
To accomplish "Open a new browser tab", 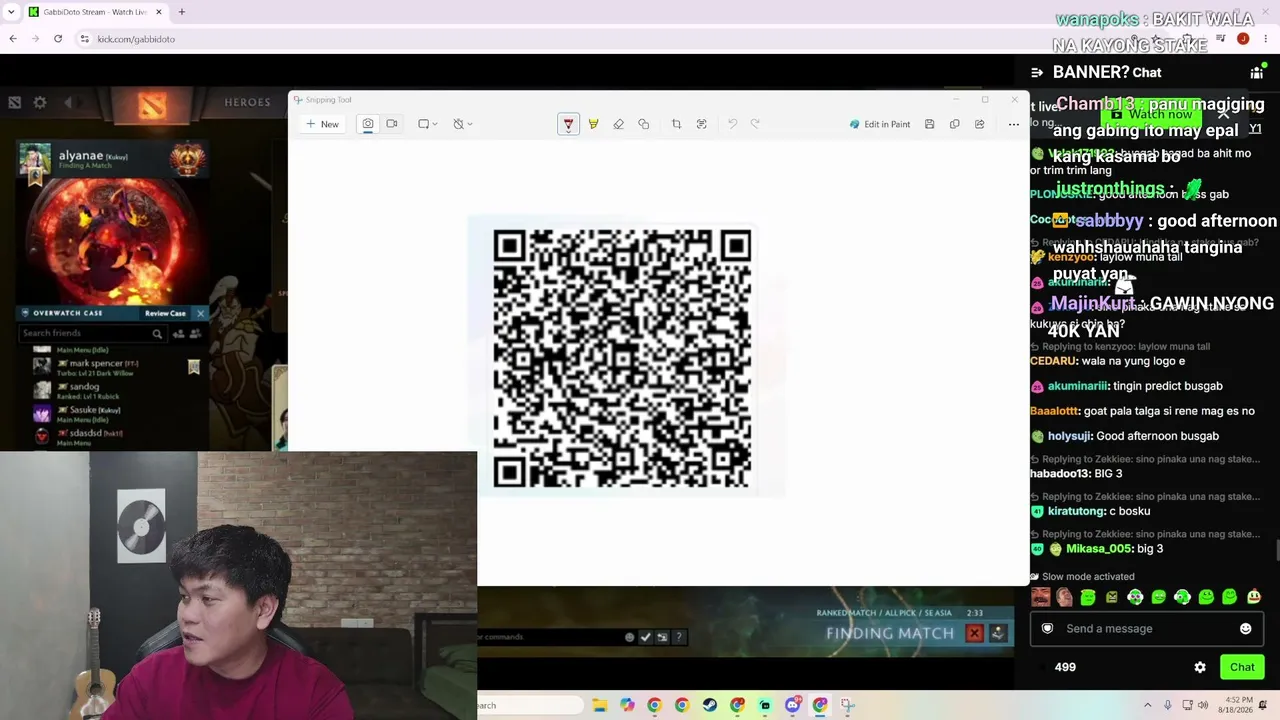I will (x=181, y=12).
